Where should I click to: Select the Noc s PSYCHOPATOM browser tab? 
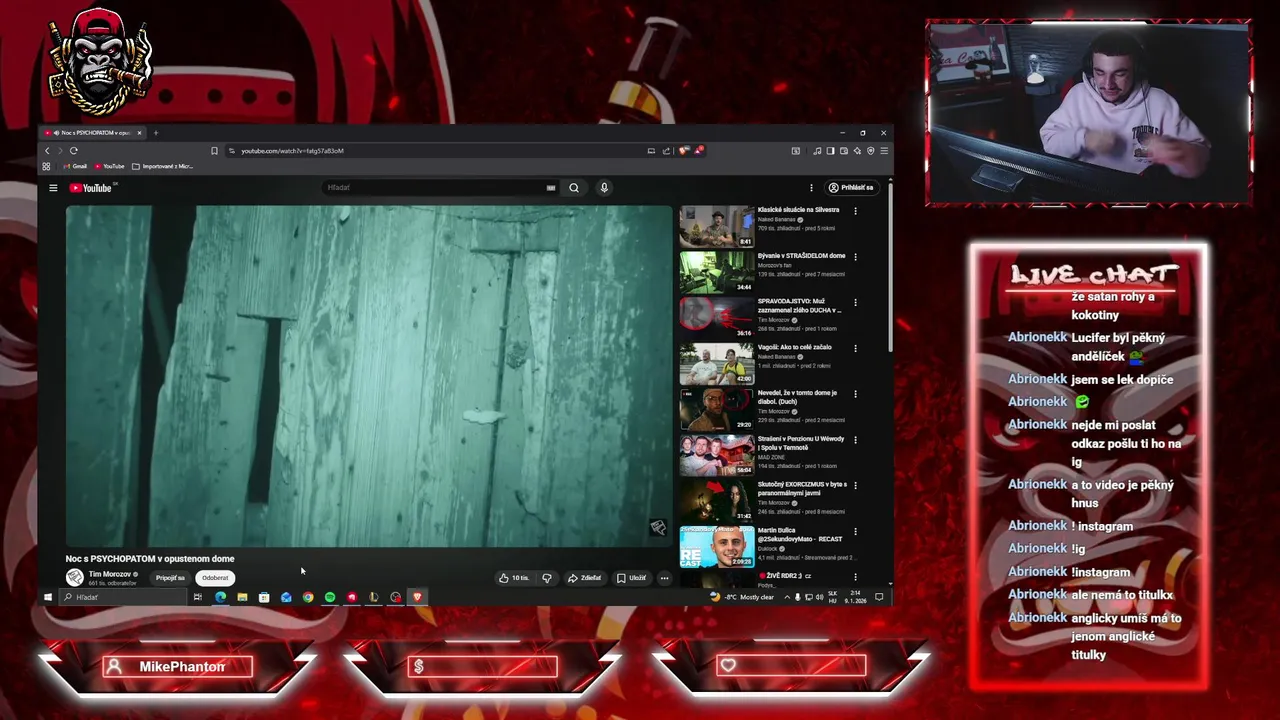click(91, 133)
